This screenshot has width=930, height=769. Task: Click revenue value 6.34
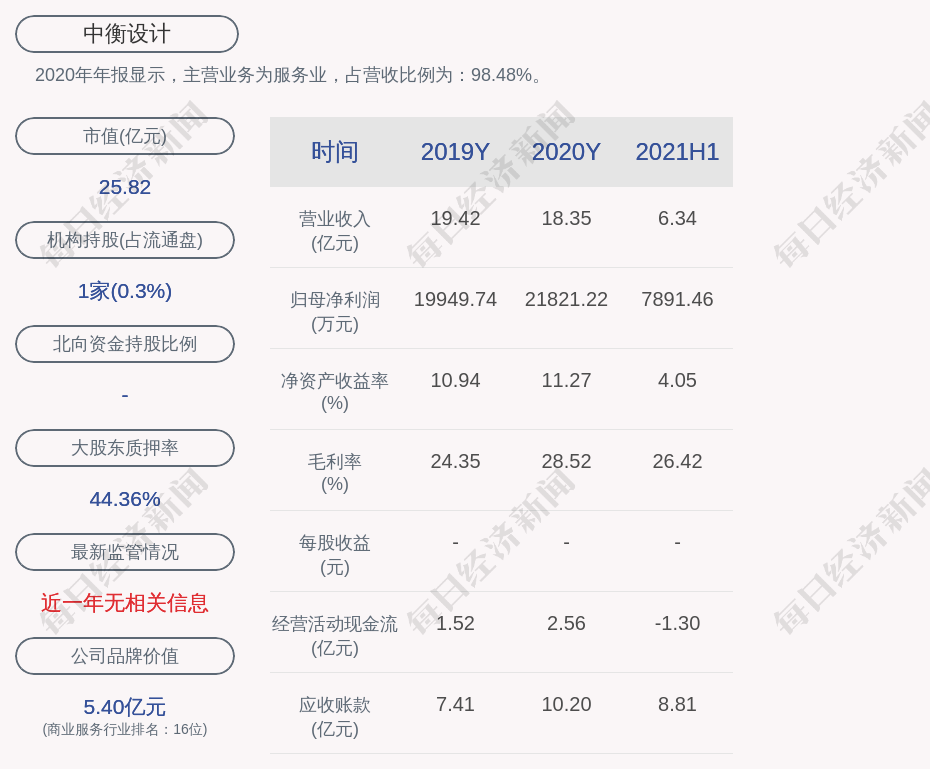(x=677, y=218)
